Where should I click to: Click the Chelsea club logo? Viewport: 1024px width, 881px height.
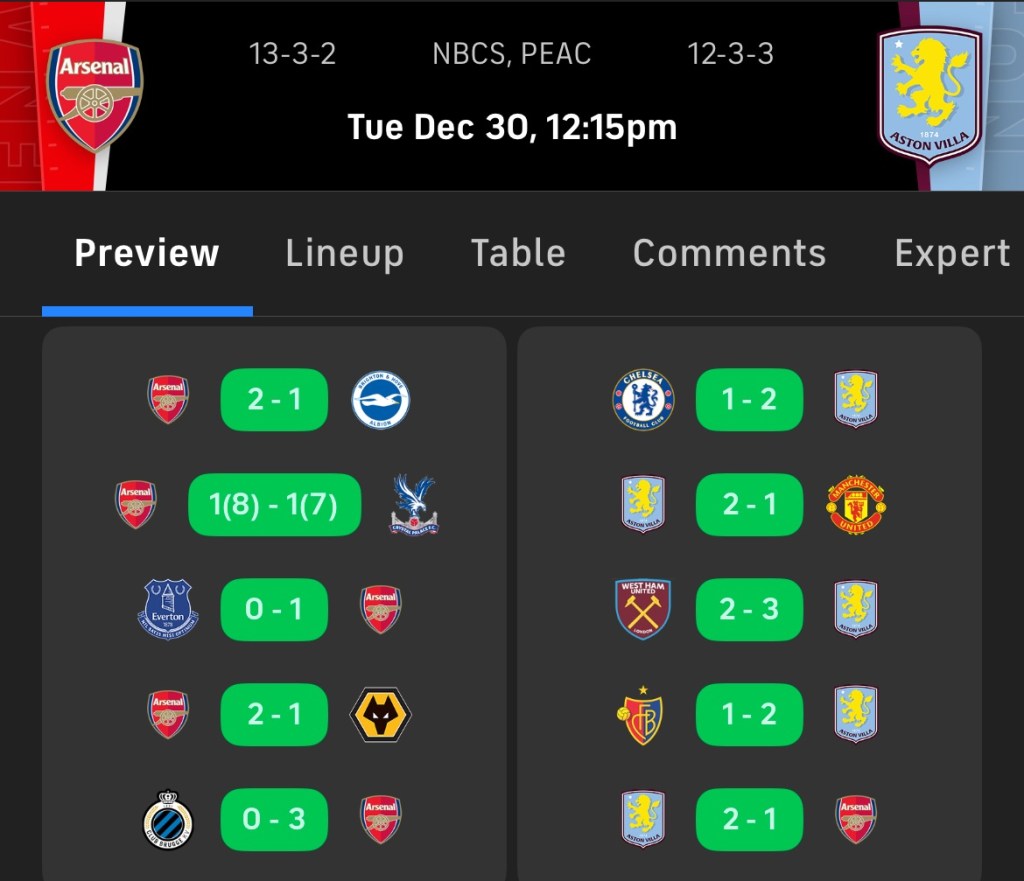(643, 400)
